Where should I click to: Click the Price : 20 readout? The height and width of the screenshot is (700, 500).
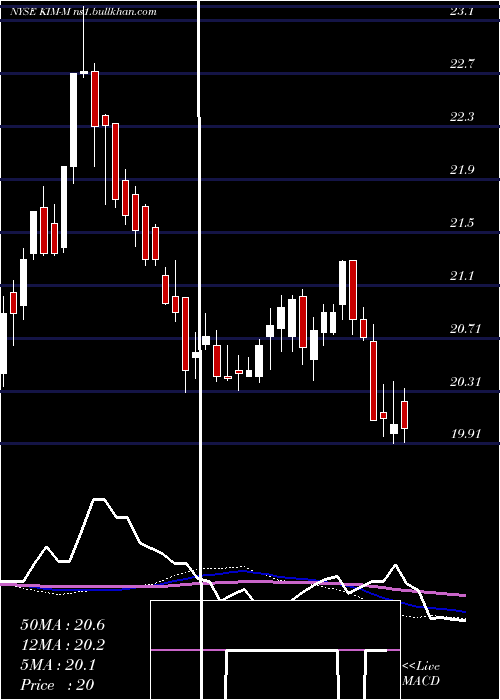click(x=57, y=684)
